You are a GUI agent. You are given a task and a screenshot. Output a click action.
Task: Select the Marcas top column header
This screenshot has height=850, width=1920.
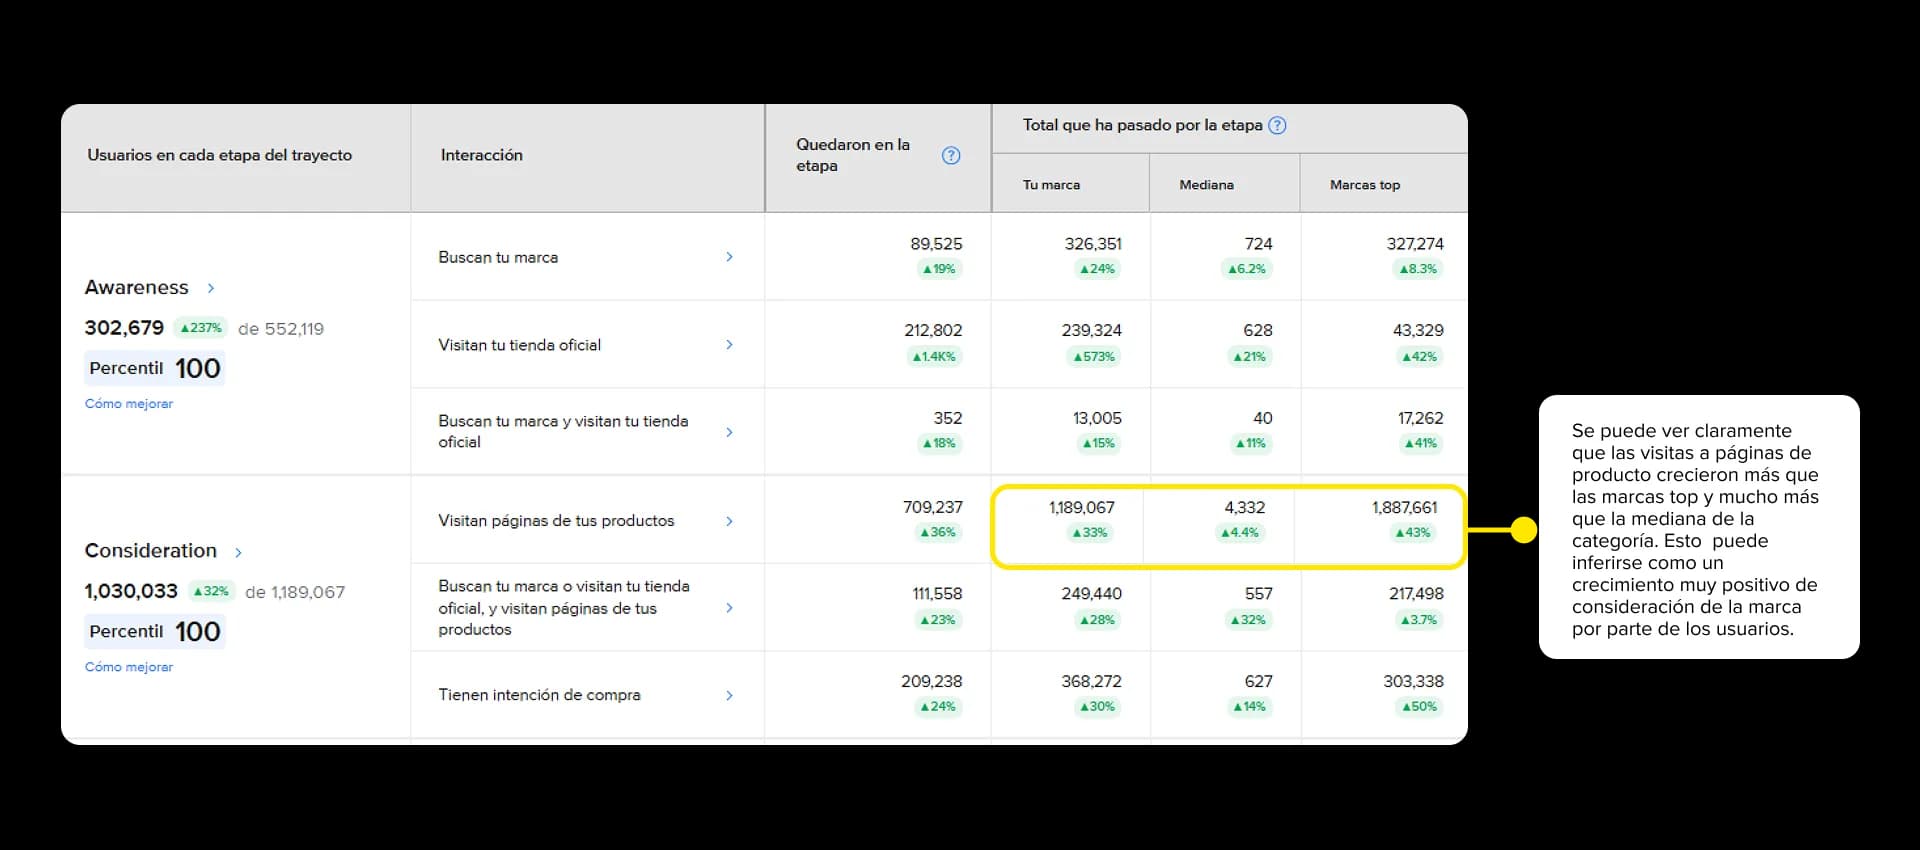pyautogui.click(x=1365, y=185)
